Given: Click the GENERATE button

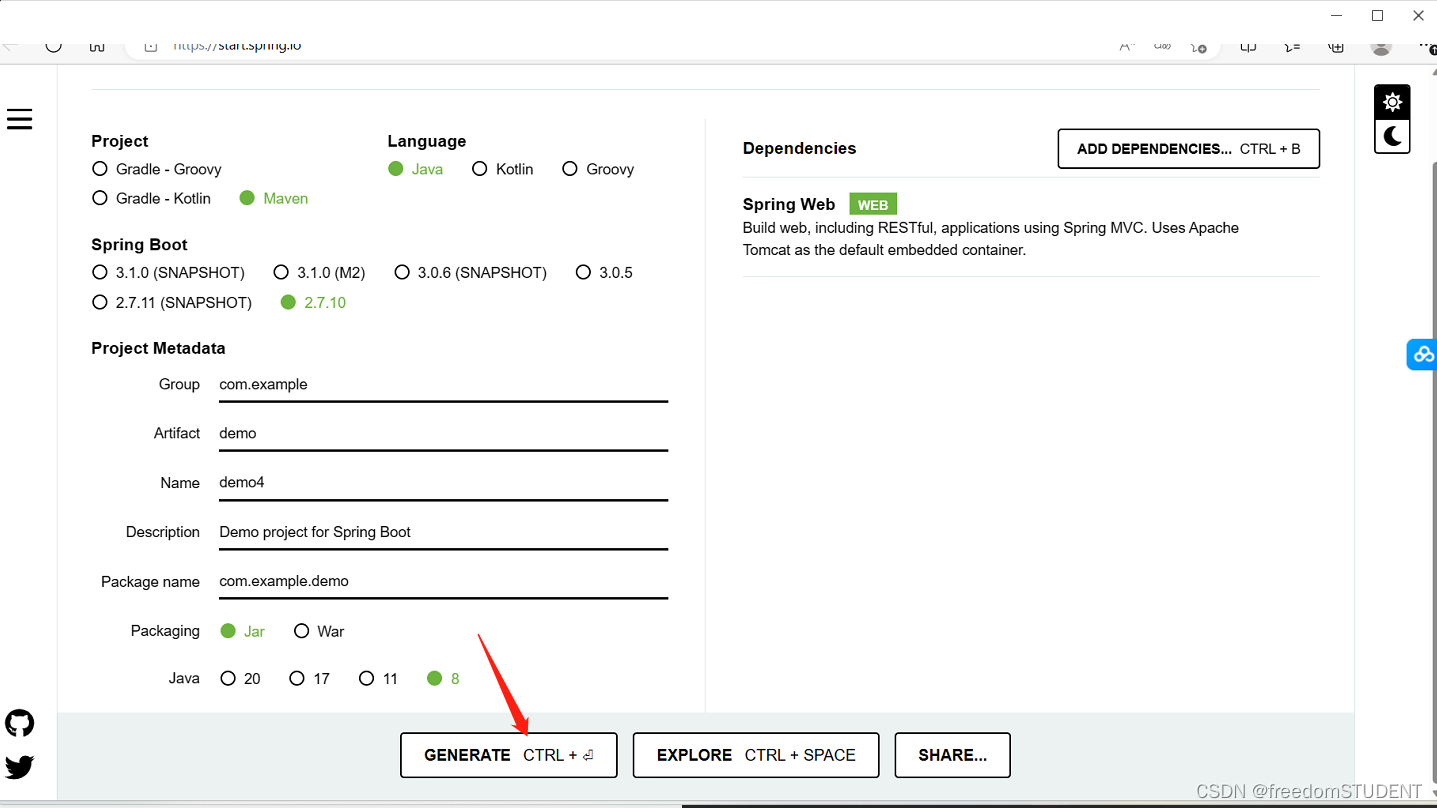Looking at the screenshot, I should (509, 755).
